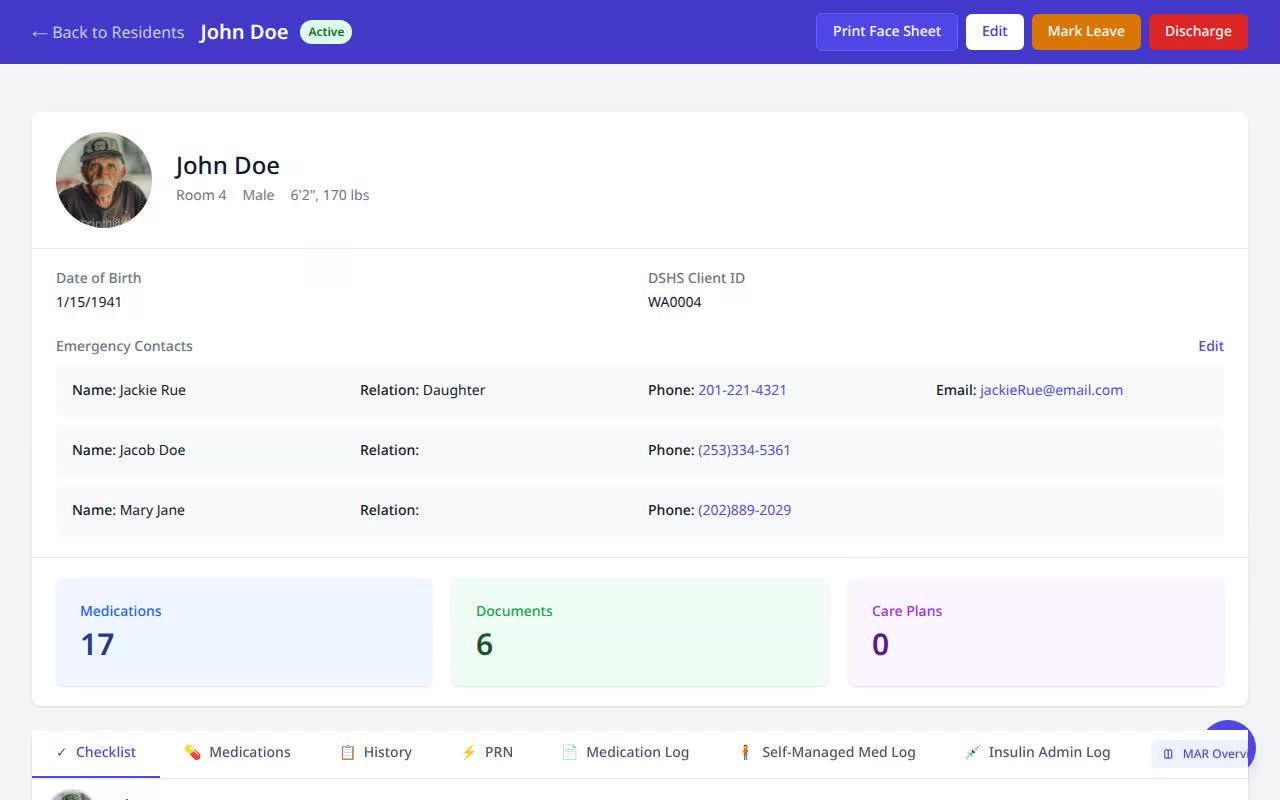The width and height of the screenshot is (1280, 800).
Task: Click the clipboard icon beside History tab
Action: pos(348,752)
